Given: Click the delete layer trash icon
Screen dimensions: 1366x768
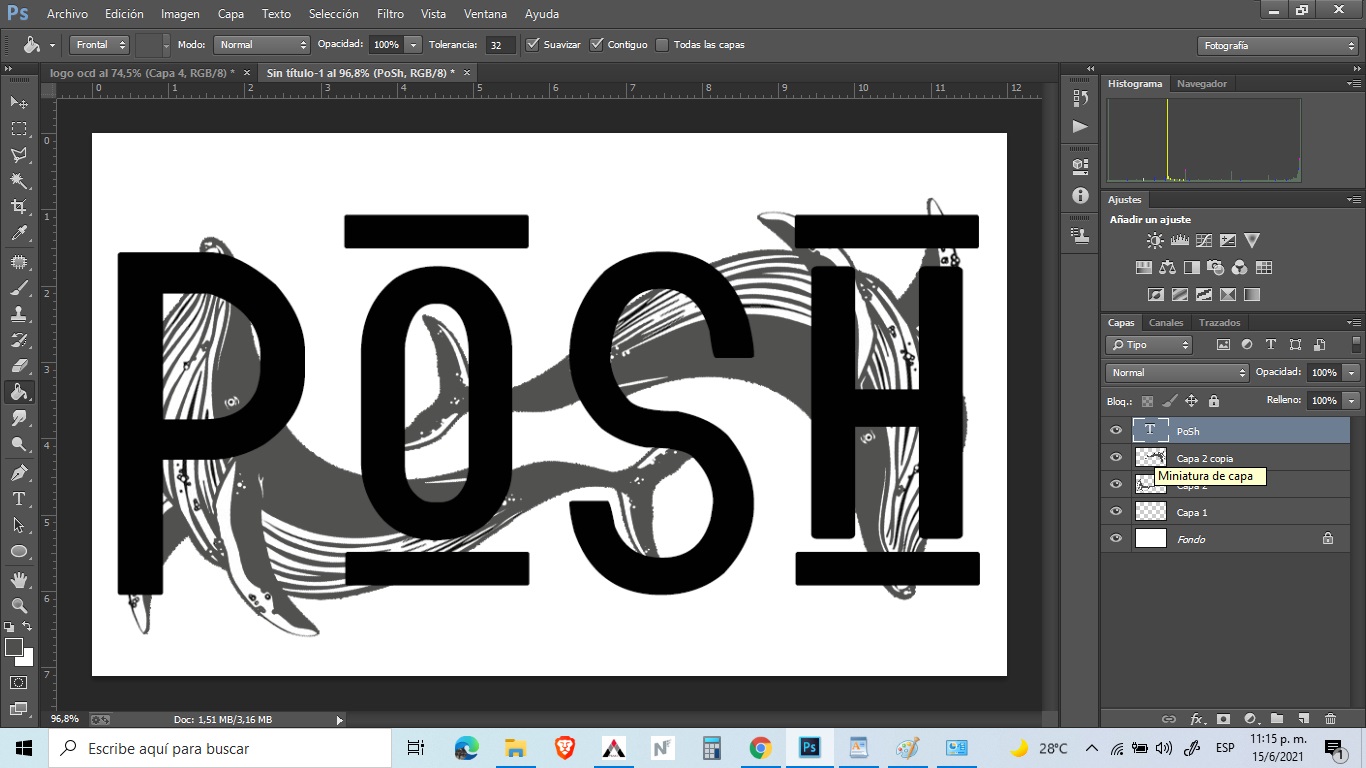Looking at the screenshot, I should (x=1330, y=718).
